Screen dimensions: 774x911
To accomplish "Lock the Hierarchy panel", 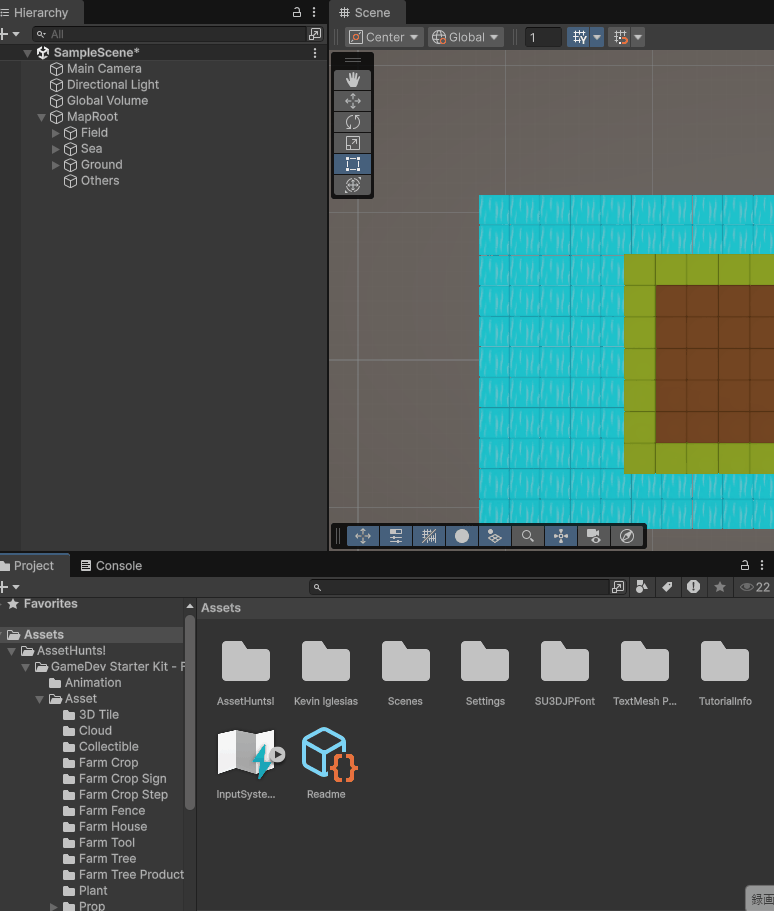I will (x=297, y=13).
